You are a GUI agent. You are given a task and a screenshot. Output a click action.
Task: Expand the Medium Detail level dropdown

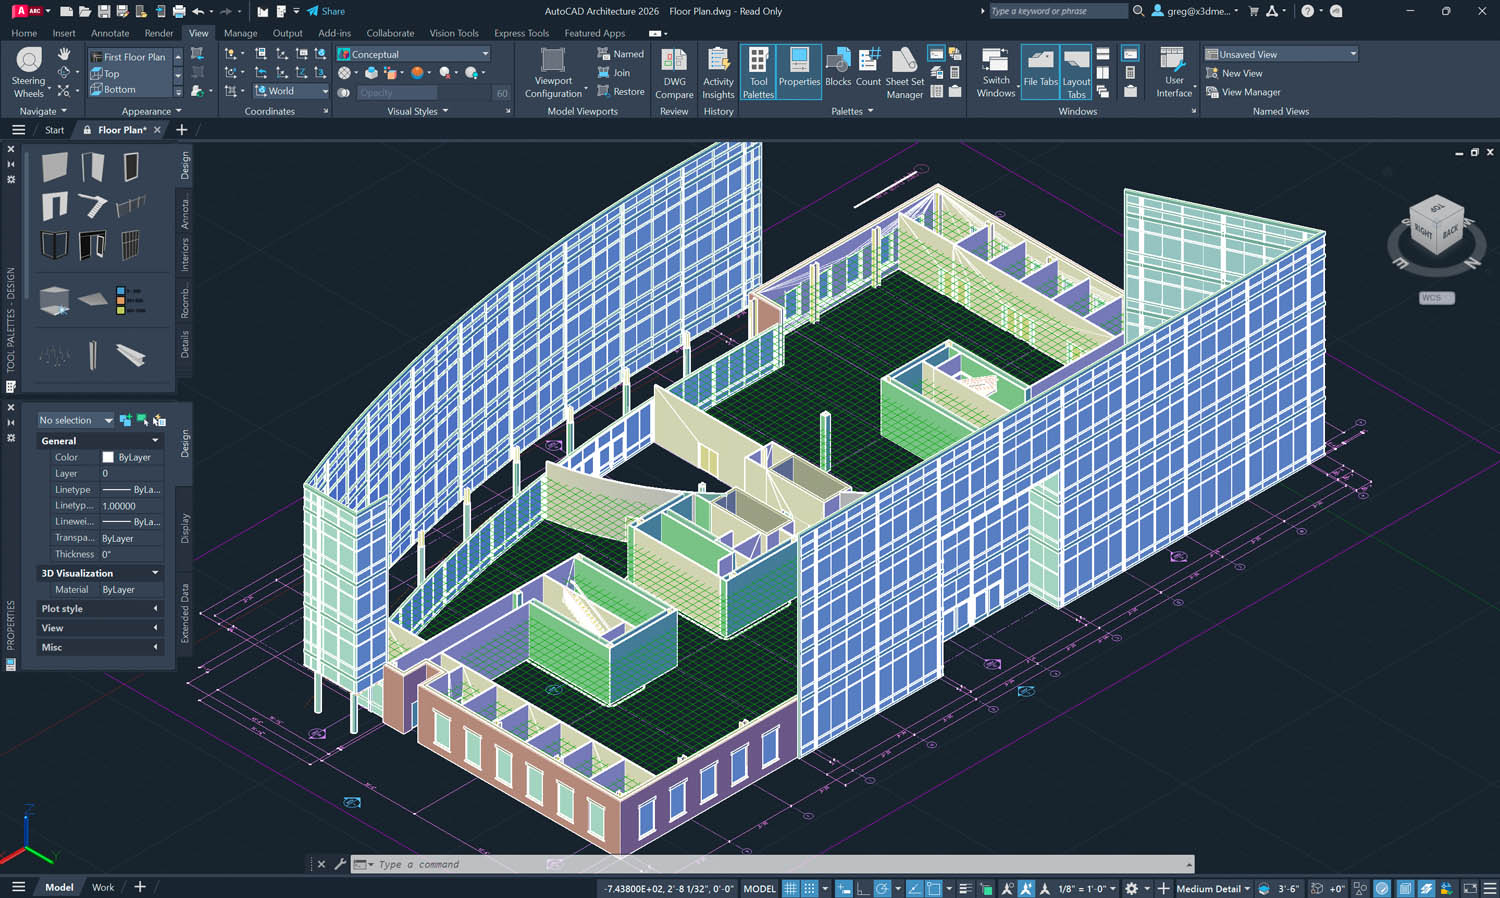[1214, 888]
